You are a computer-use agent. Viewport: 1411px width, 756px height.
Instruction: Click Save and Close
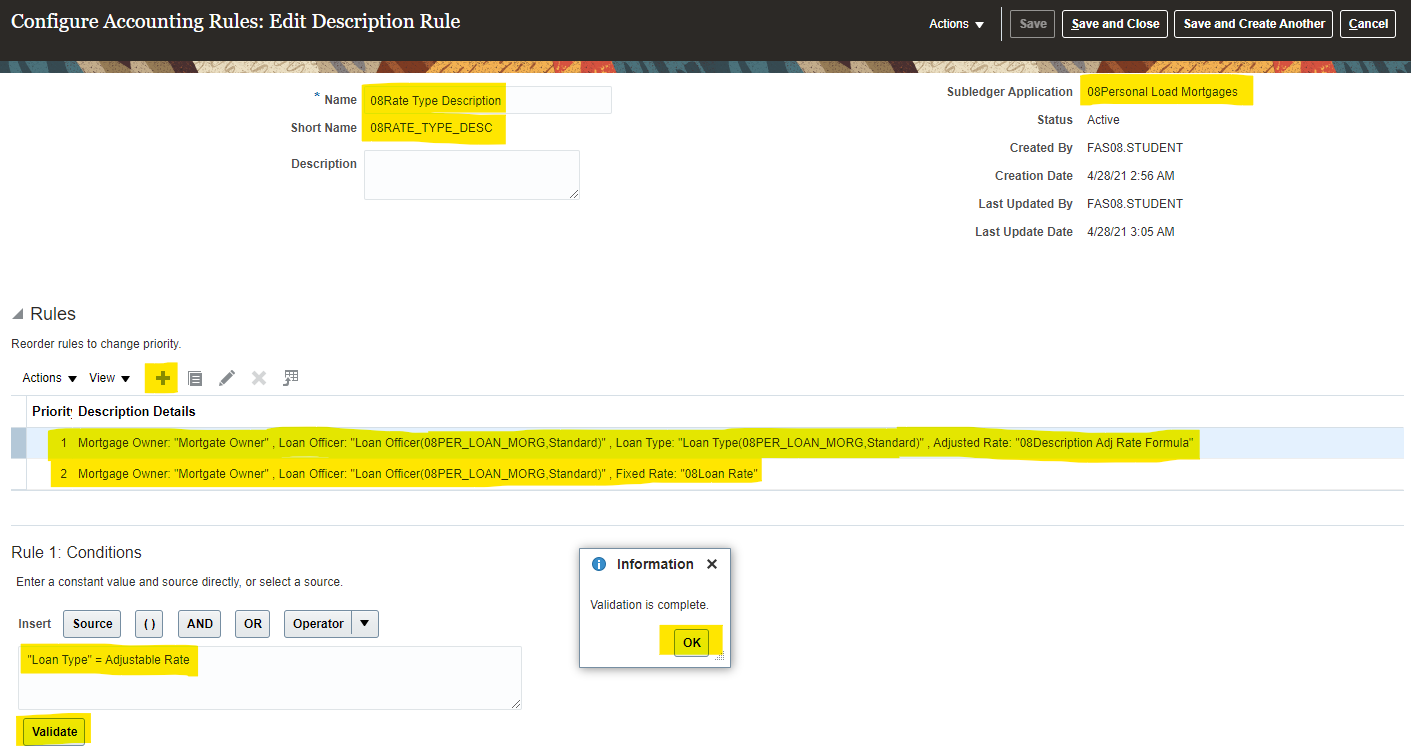[1115, 24]
